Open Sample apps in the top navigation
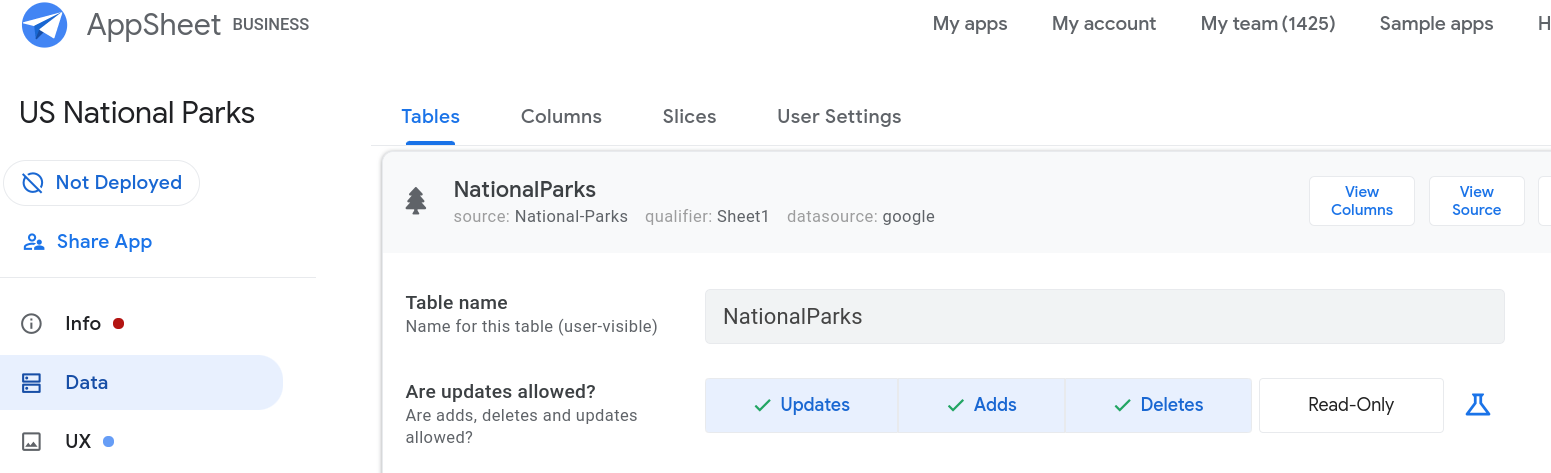 point(1436,24)
